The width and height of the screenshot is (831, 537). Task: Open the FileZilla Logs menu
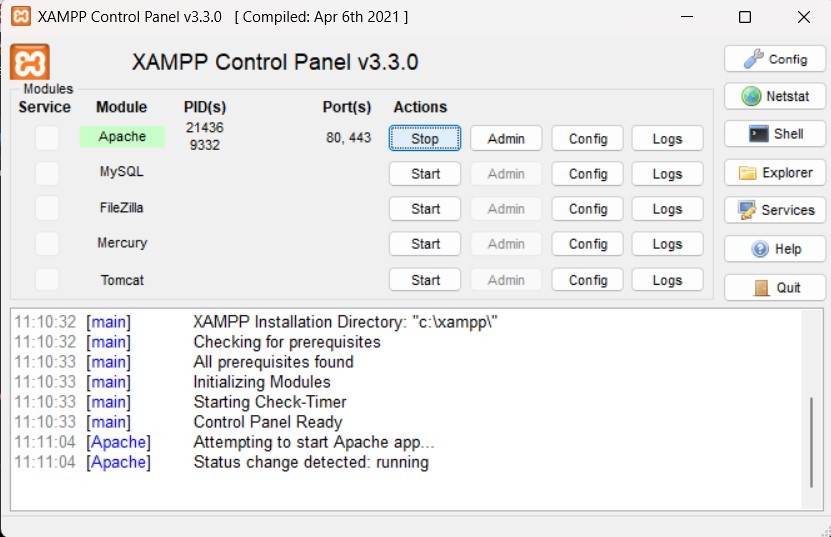(667, 209)
